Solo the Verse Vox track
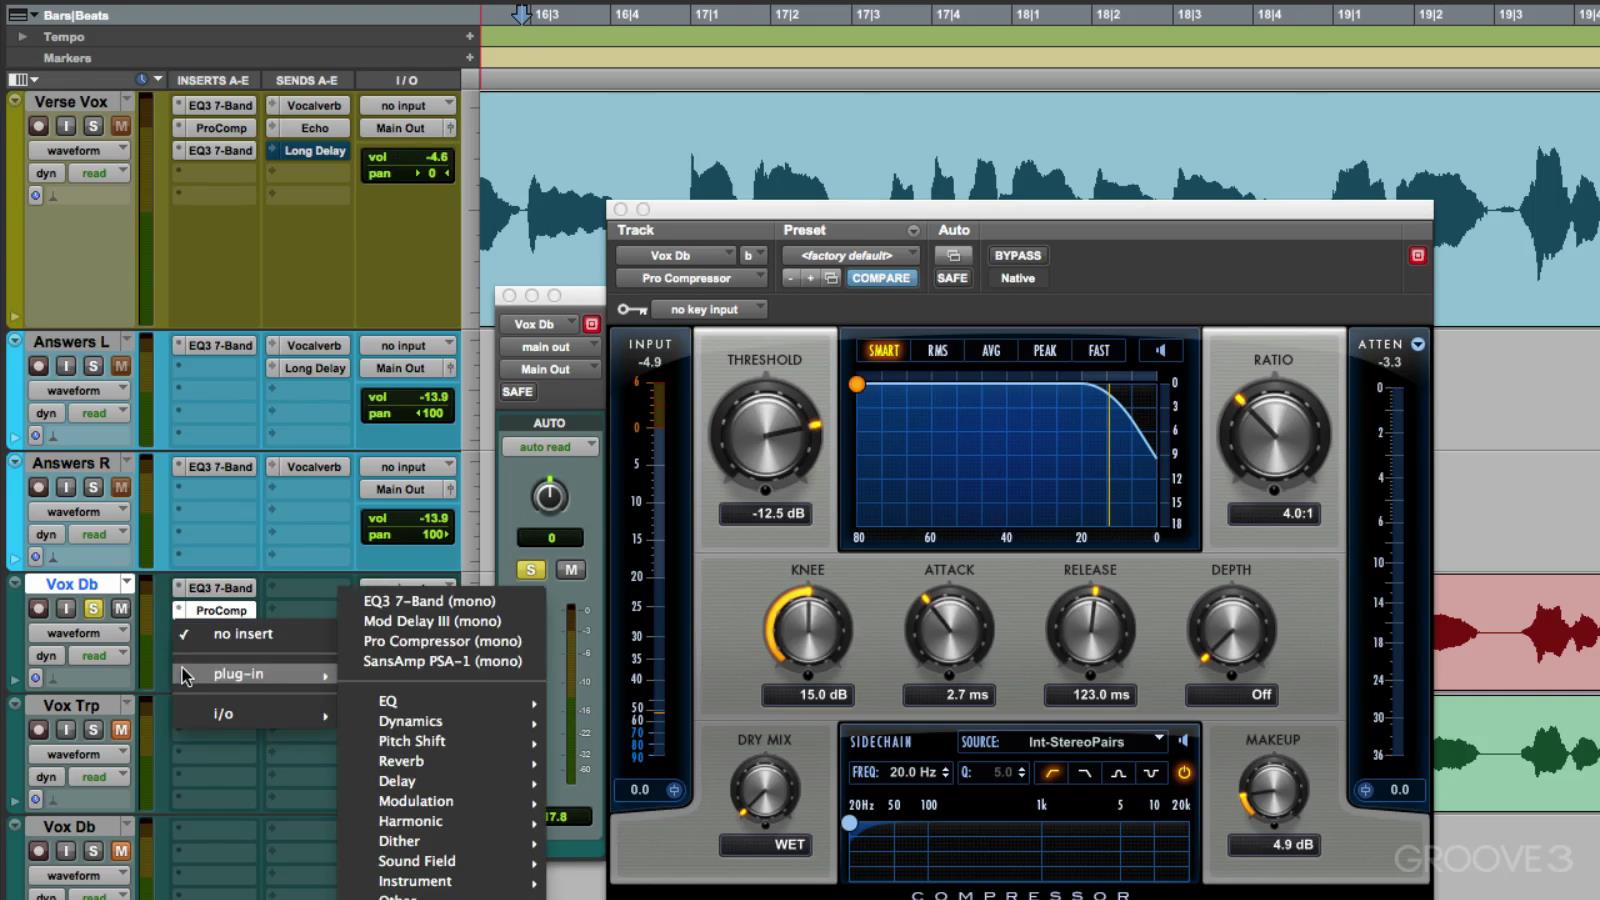Screen dimensions: 1600x900 coord(93,126)
